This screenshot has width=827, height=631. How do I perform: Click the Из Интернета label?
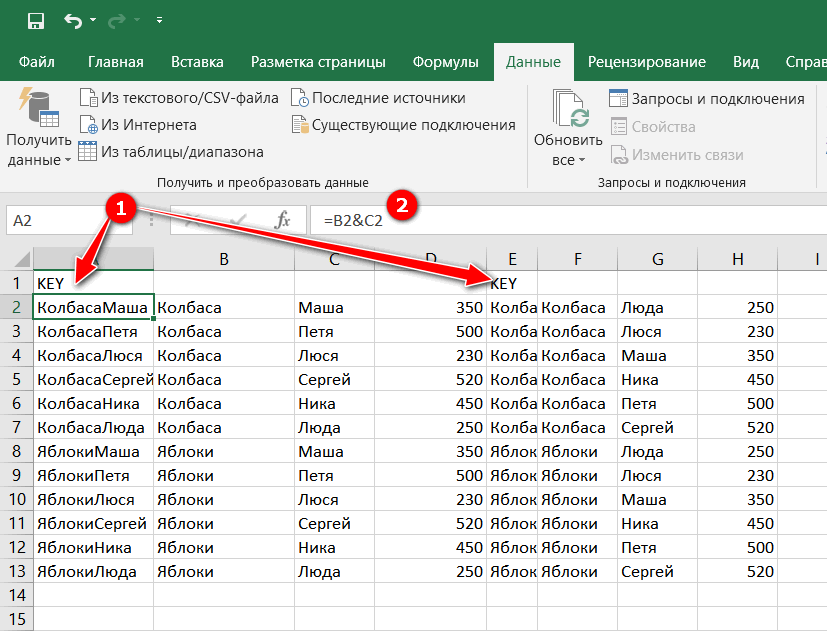pos(149,125)
